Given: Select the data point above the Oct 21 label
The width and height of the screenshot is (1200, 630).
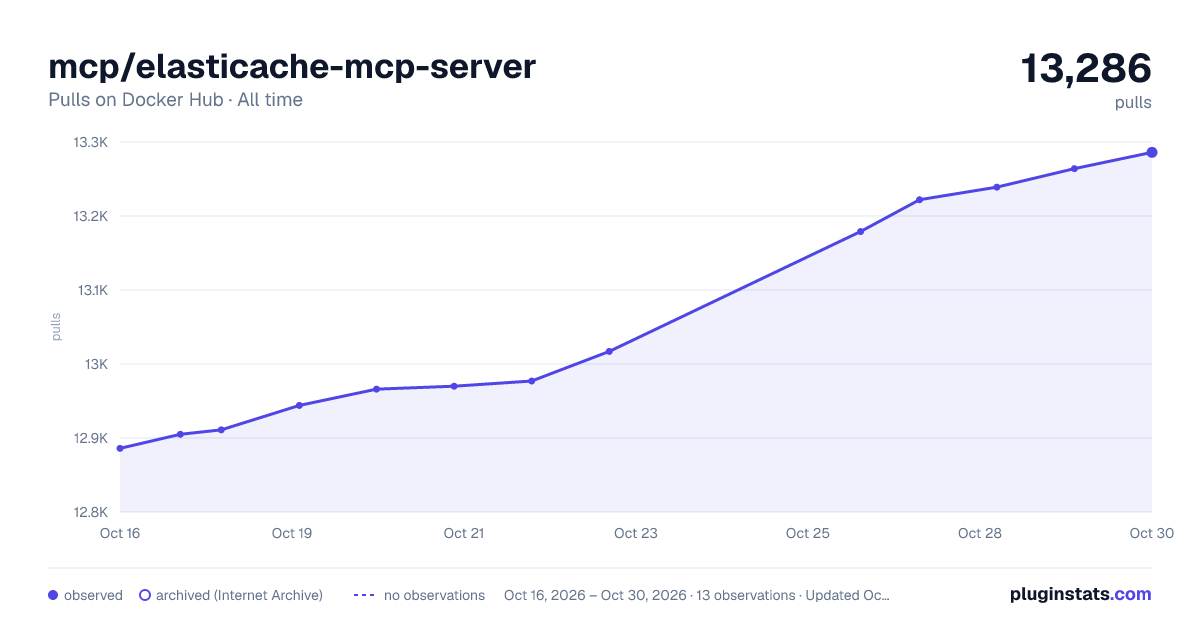Looking at the screenshot, I should click(x=454, y=386).
